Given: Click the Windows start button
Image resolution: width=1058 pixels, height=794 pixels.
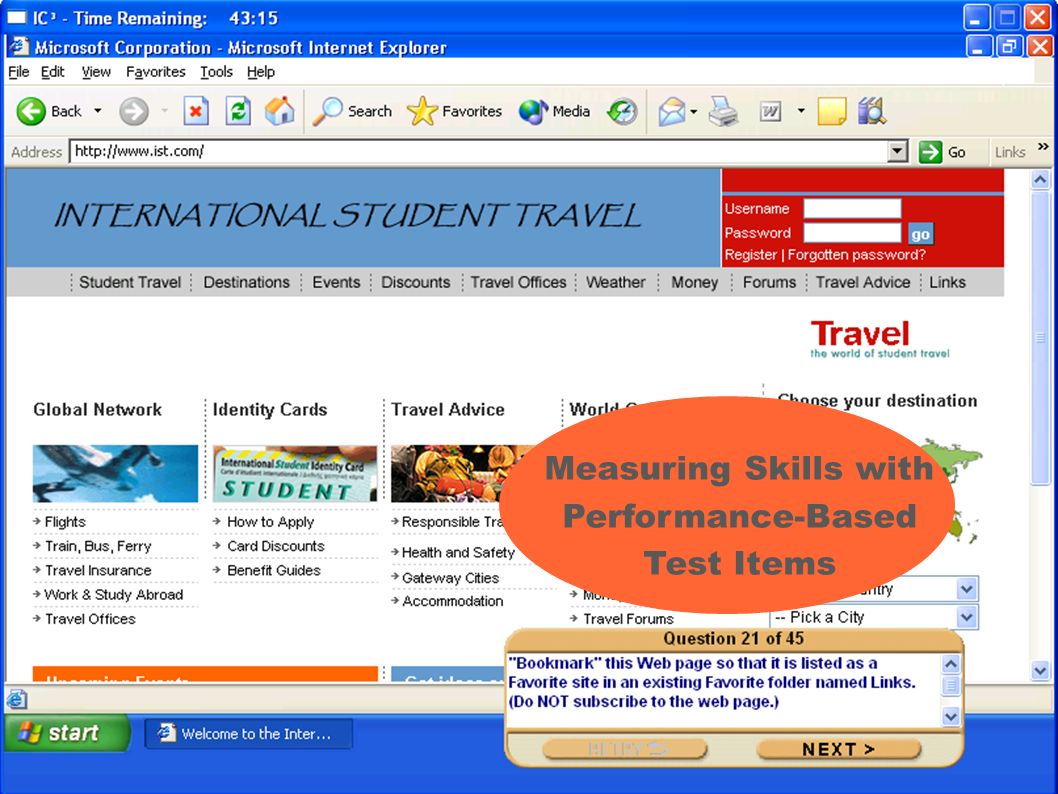Looking at the screenshot, I should click(67, 733).
